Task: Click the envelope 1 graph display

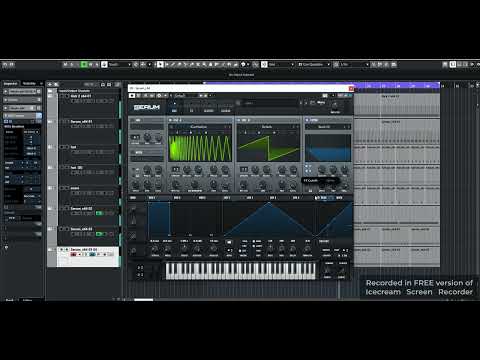Action: pyautogui.click(x=185, y=219)
